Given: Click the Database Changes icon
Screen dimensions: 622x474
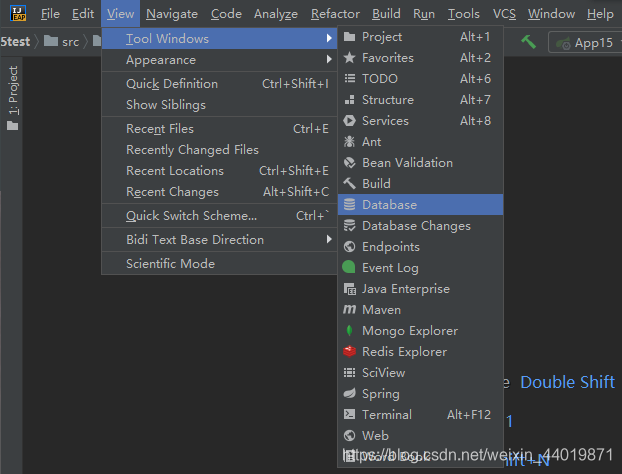Looking at the screenshot, I should point(349,226).
